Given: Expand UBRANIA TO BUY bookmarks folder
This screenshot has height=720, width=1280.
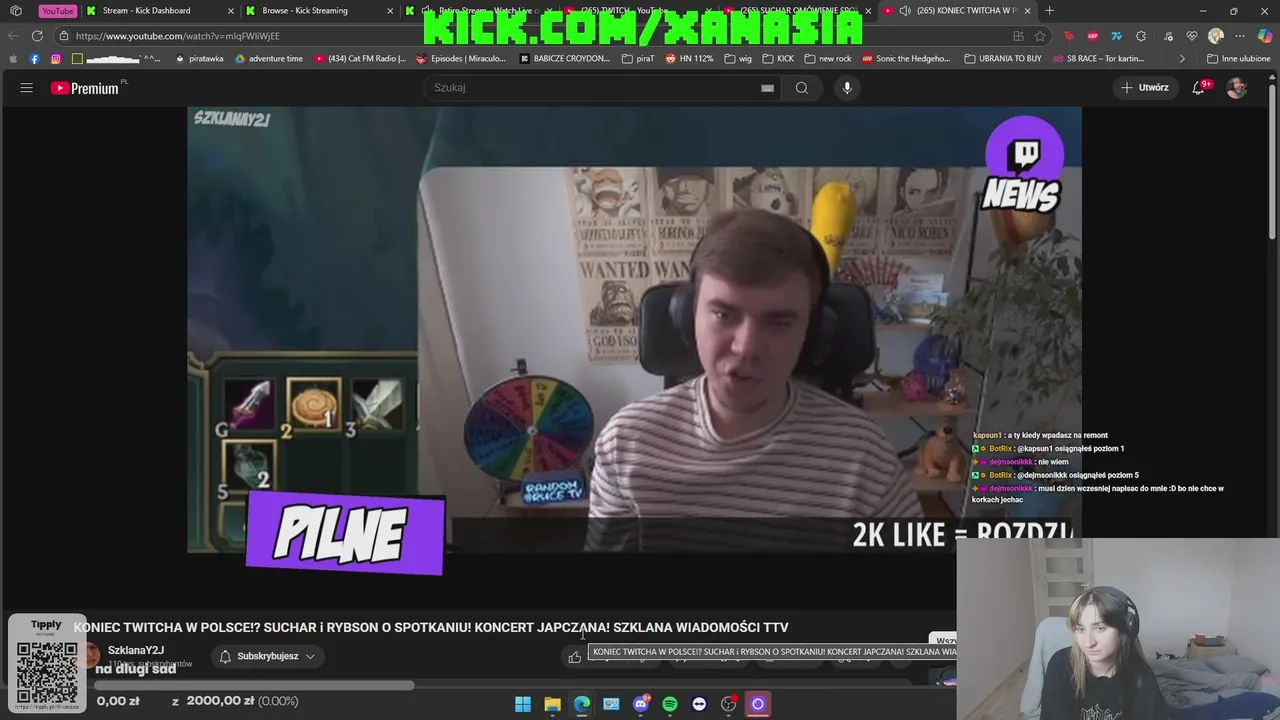Looking at the screenshot, I should pyautogui.click(x=1003, y=59).
